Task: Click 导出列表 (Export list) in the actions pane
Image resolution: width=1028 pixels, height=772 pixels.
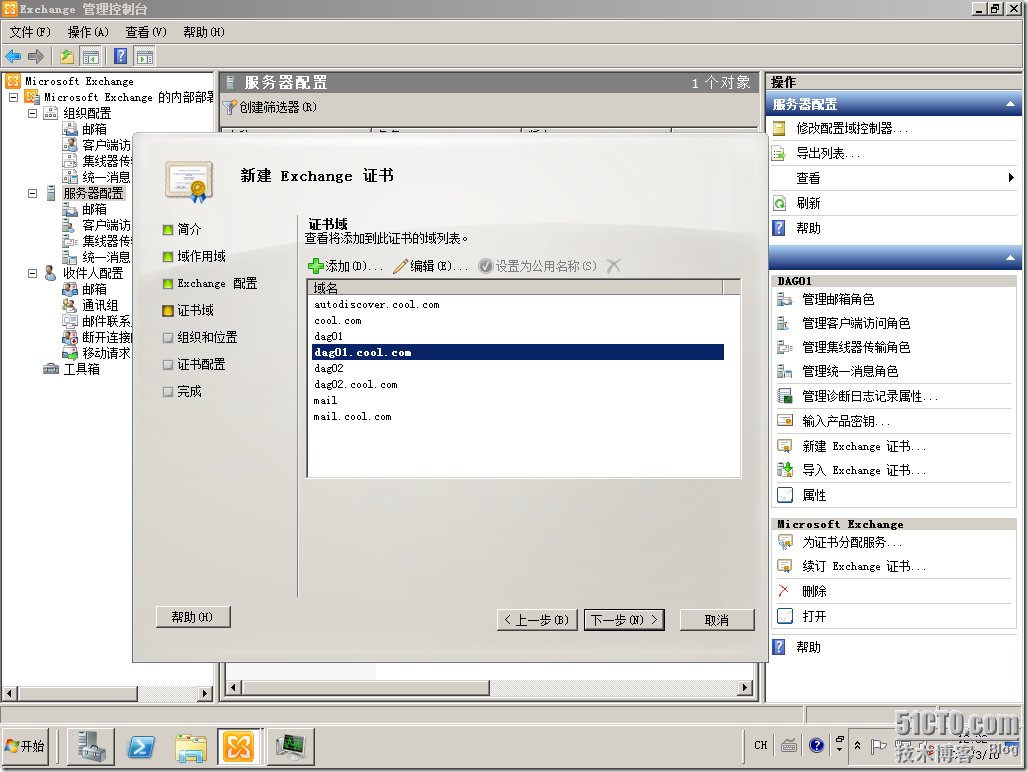Action: [x=828, y=153]
